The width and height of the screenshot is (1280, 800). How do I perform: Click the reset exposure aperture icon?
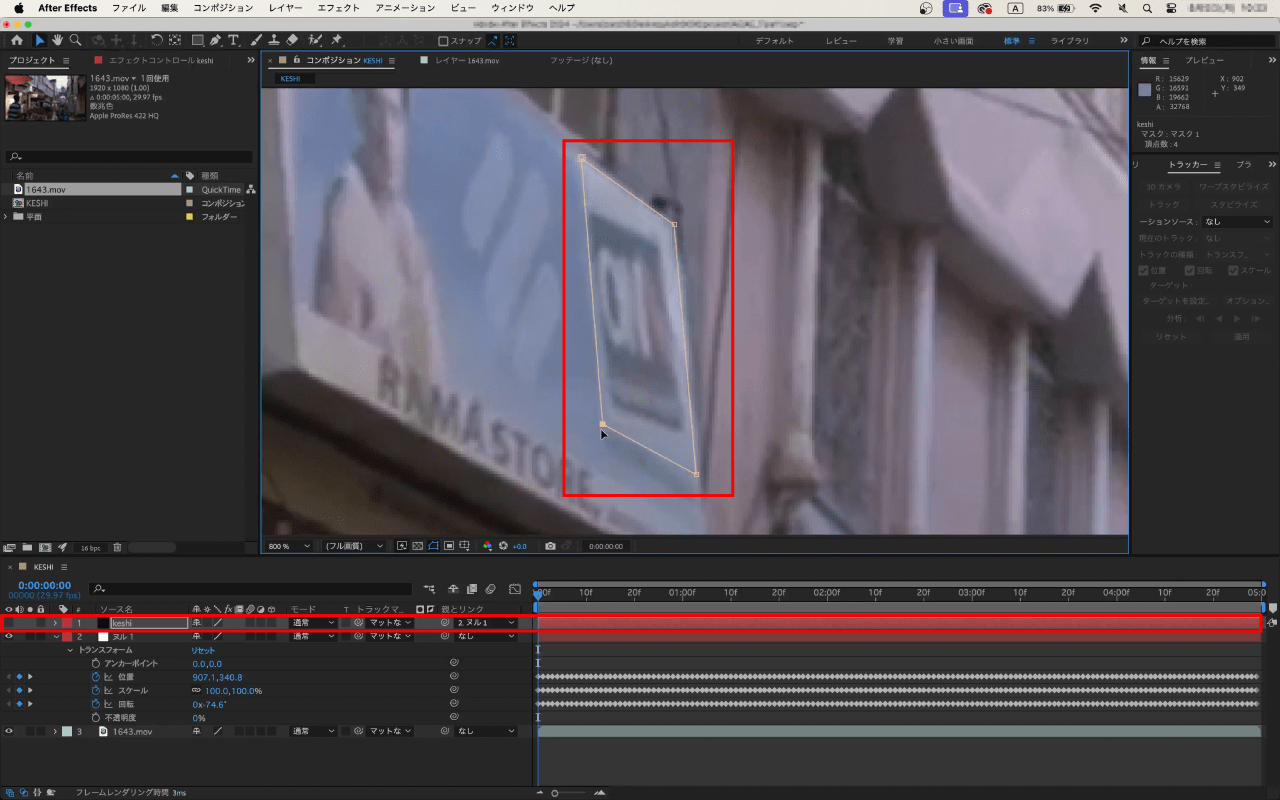point(504,546)
